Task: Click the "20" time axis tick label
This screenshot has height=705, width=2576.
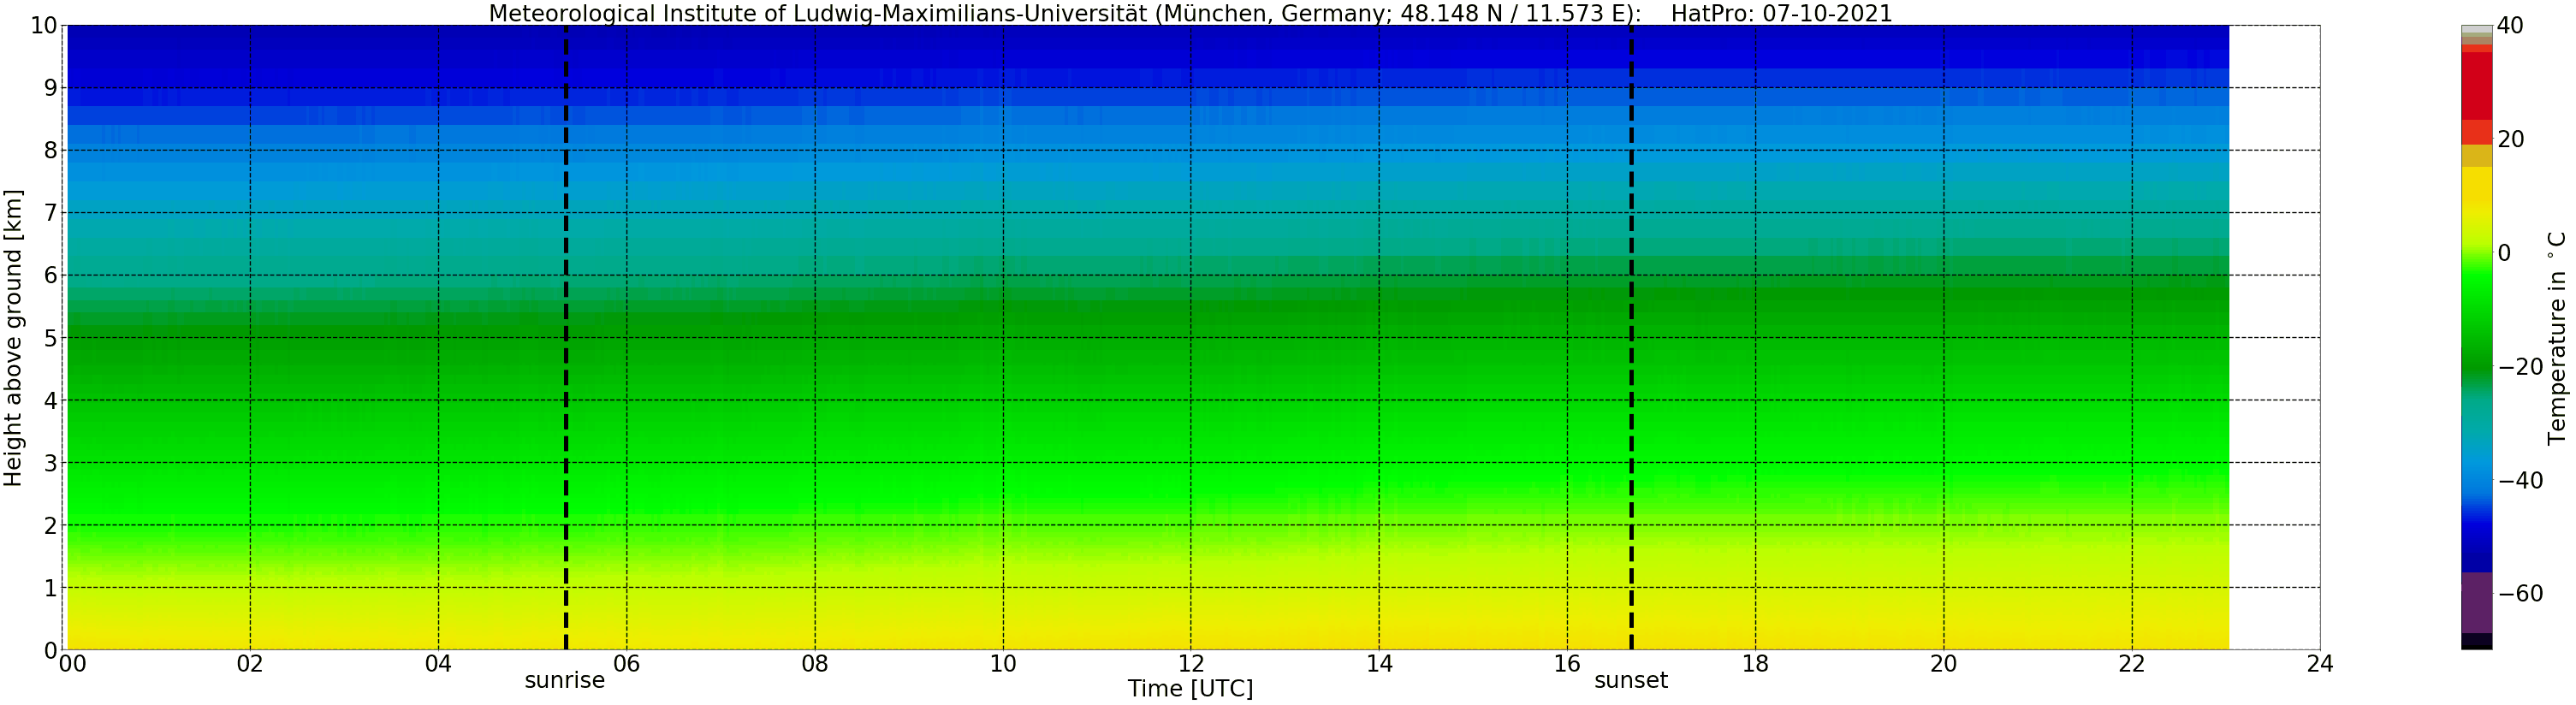Action: (1944, 664)
